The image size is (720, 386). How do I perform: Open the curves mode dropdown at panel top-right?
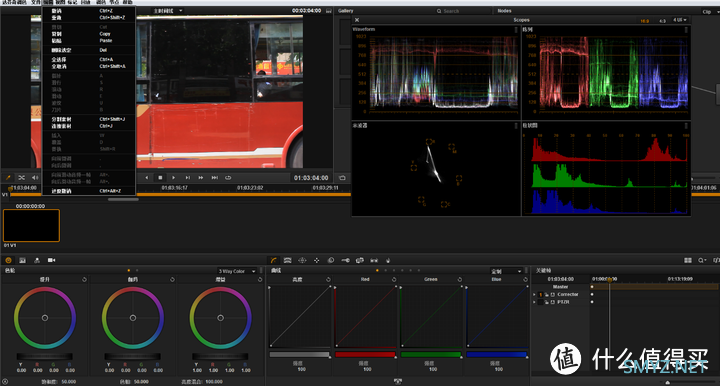tap(506, 271)
